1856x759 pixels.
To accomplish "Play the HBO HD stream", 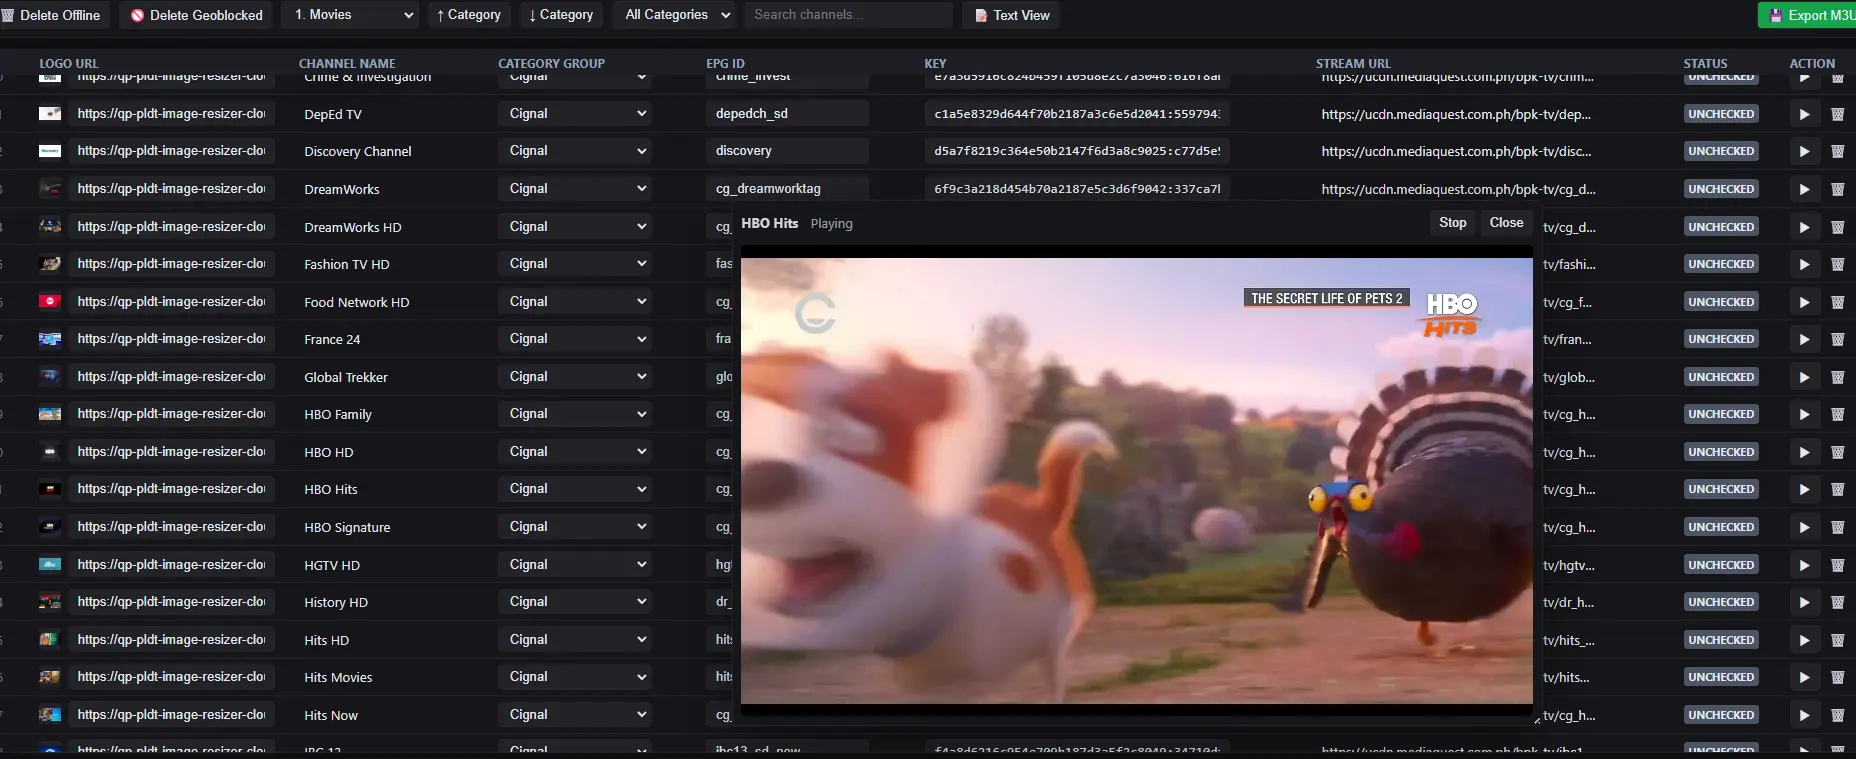I will [1804, 452].
